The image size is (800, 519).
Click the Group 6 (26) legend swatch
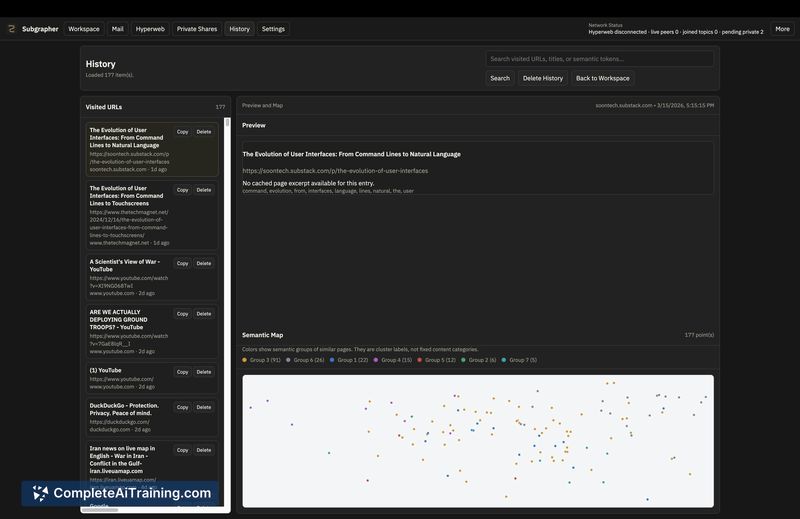pyautogui.click(x=288, y=360)
